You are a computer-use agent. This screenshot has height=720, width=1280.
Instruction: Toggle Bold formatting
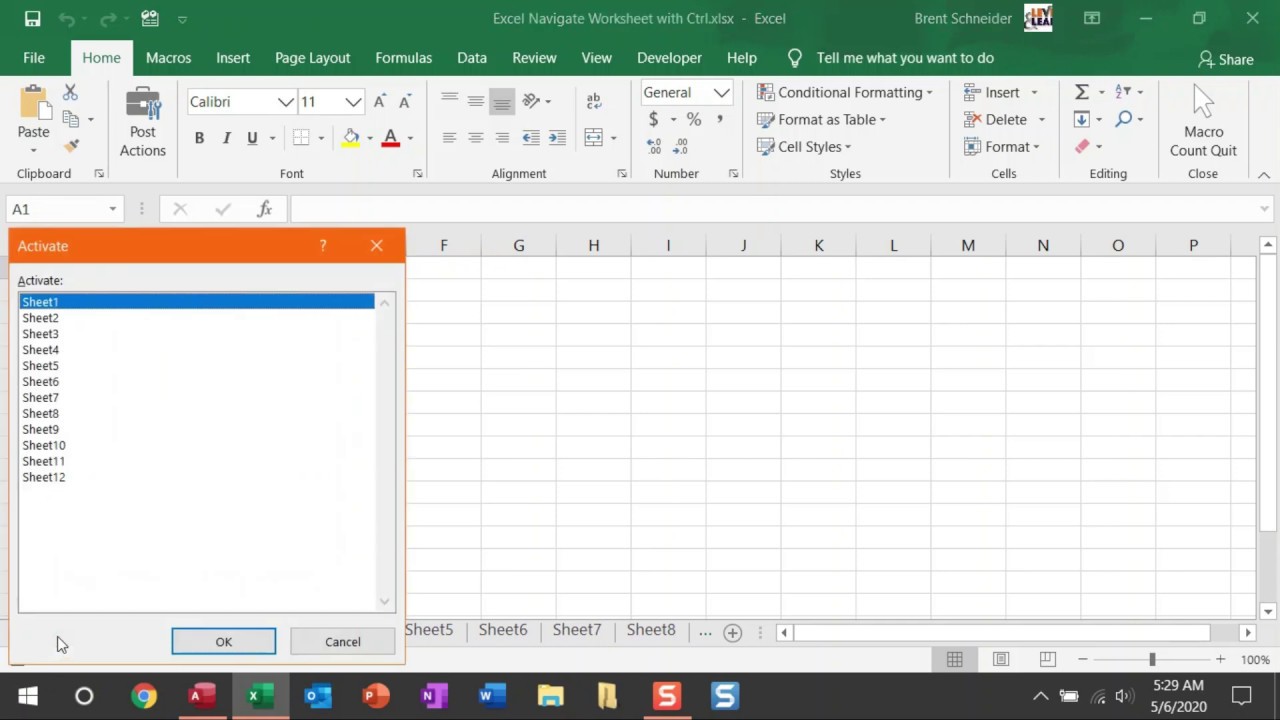point(199,138)
